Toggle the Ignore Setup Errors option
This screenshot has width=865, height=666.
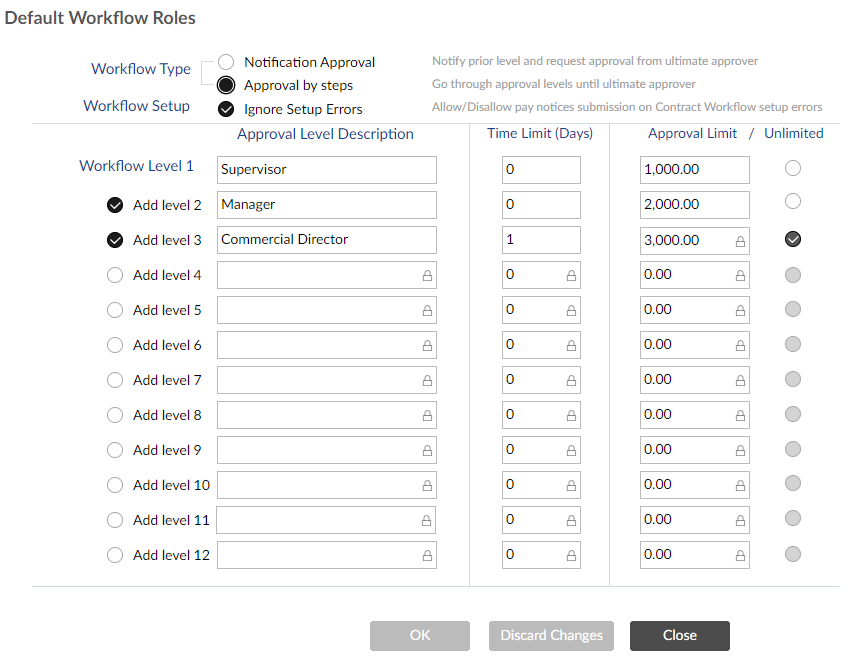coord(226,110)
